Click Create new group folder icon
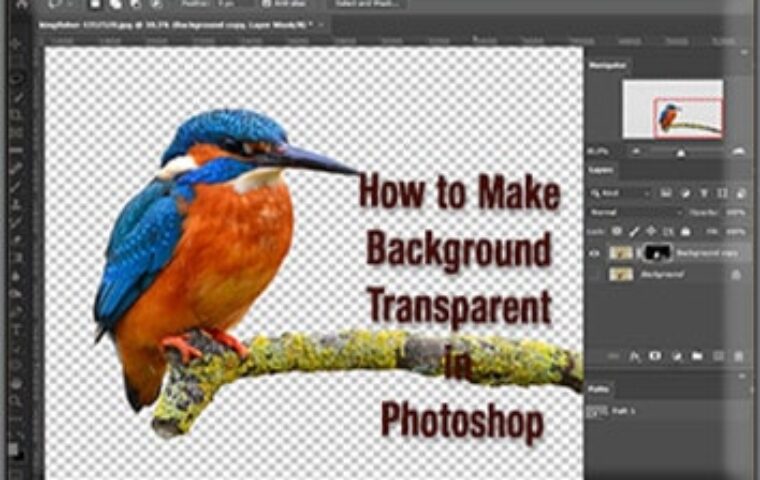 [697, 356]
